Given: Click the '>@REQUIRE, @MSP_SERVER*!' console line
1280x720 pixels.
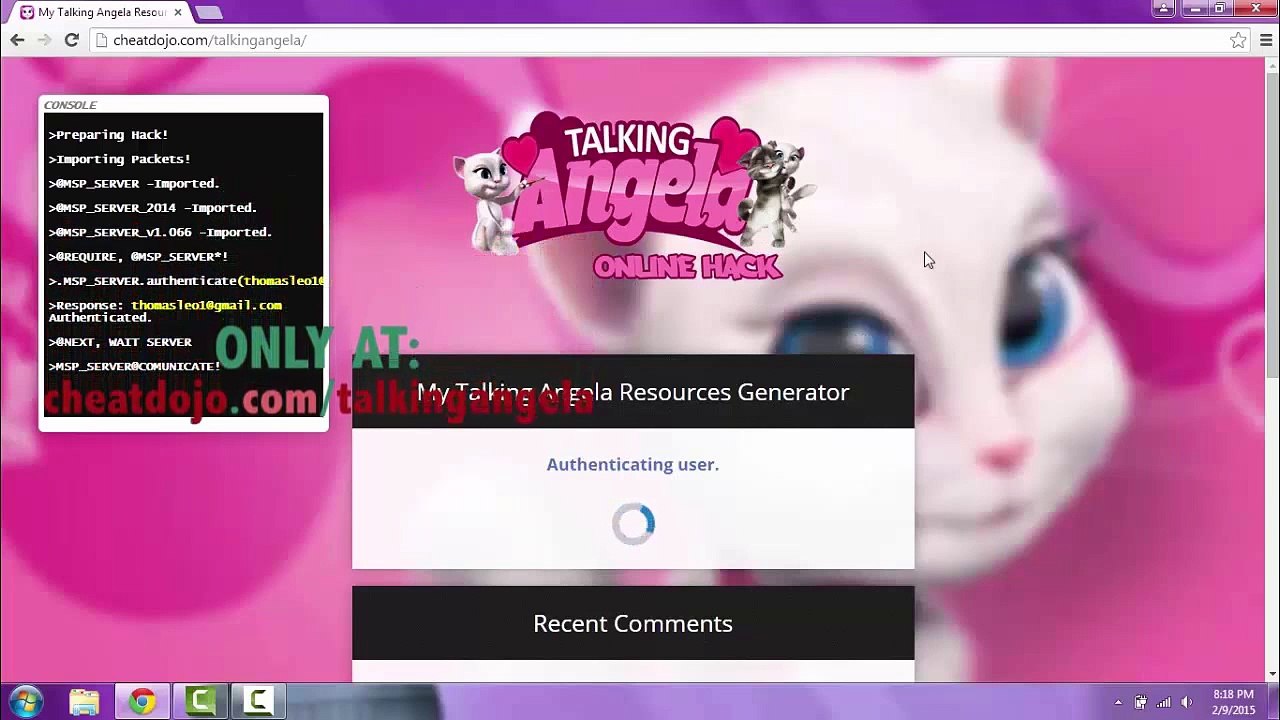Looking at the screenshot, I should pyautogui.click(x=138, y=257).
